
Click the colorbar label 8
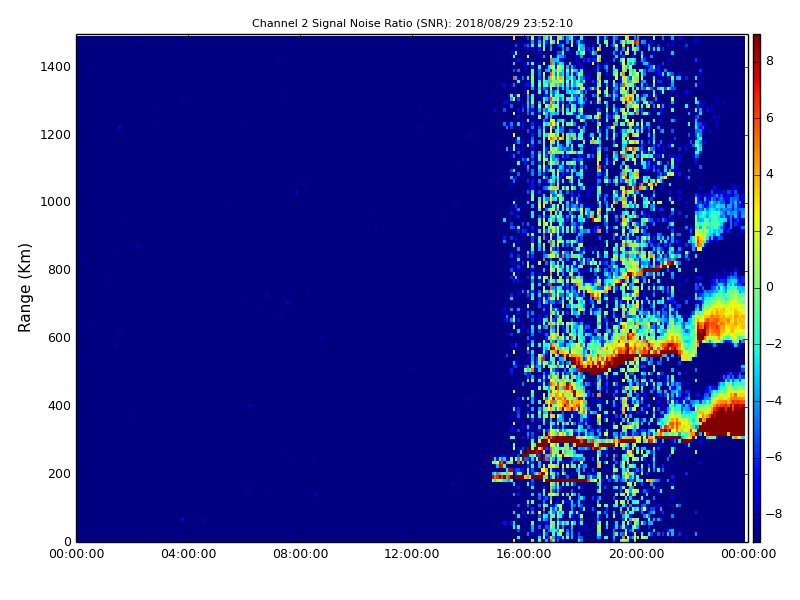click(x=770, y=61)
